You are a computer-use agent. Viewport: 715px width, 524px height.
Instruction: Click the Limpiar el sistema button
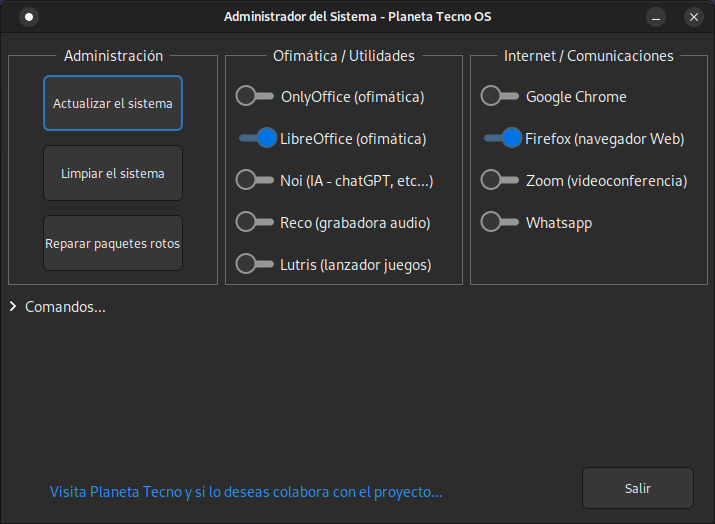tap(113, 173)
